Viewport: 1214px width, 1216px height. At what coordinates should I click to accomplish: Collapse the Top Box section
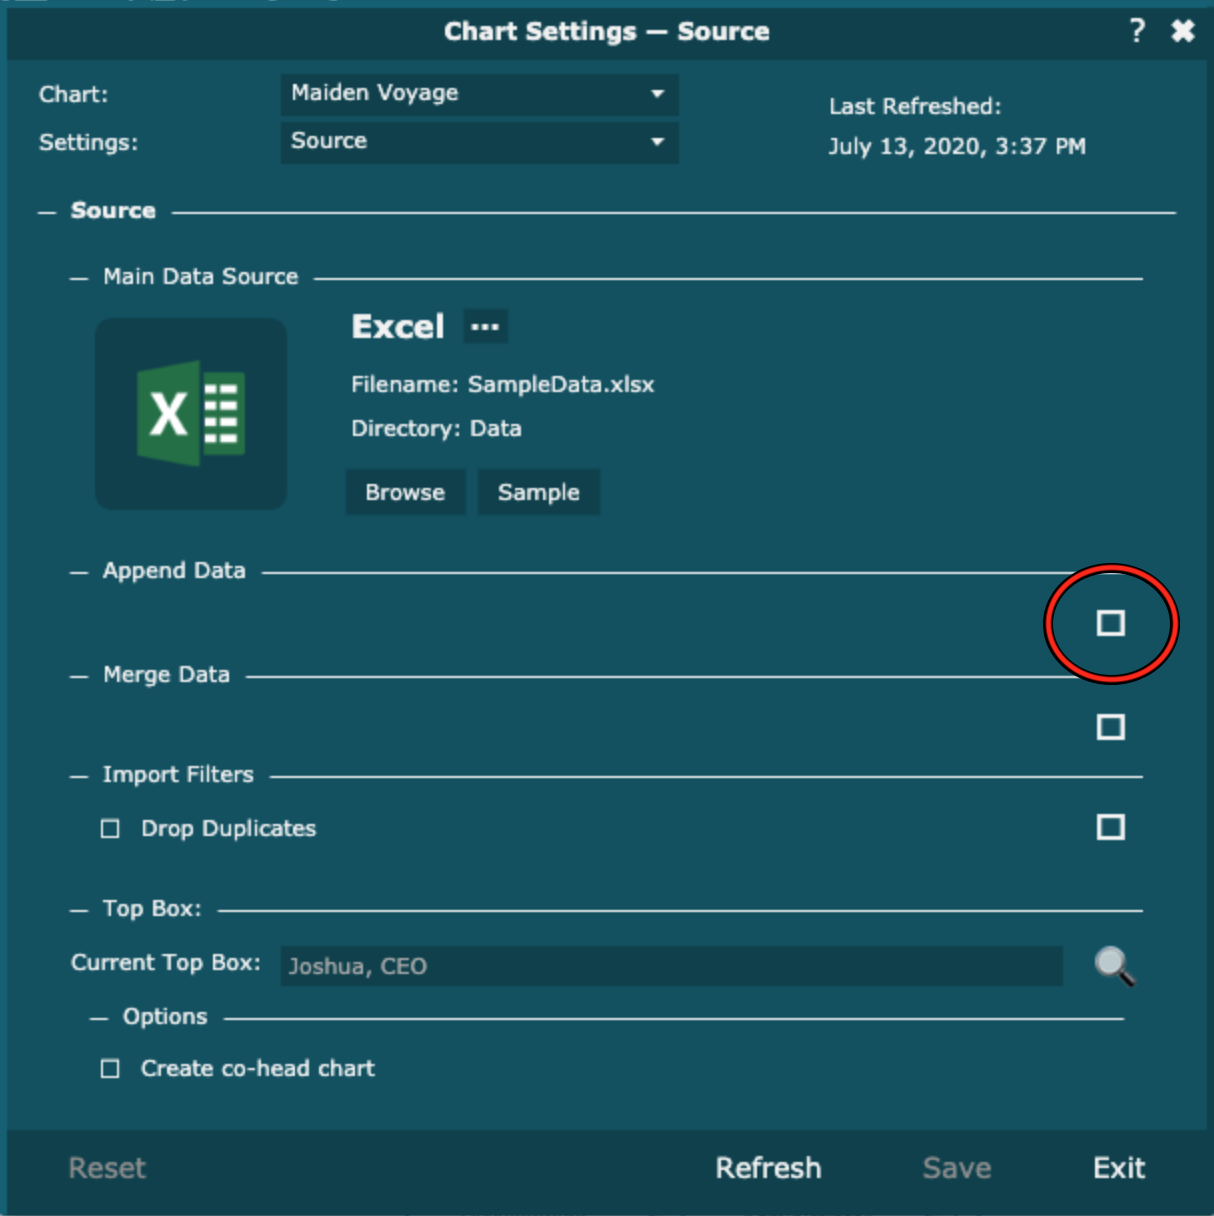[80, 910]
